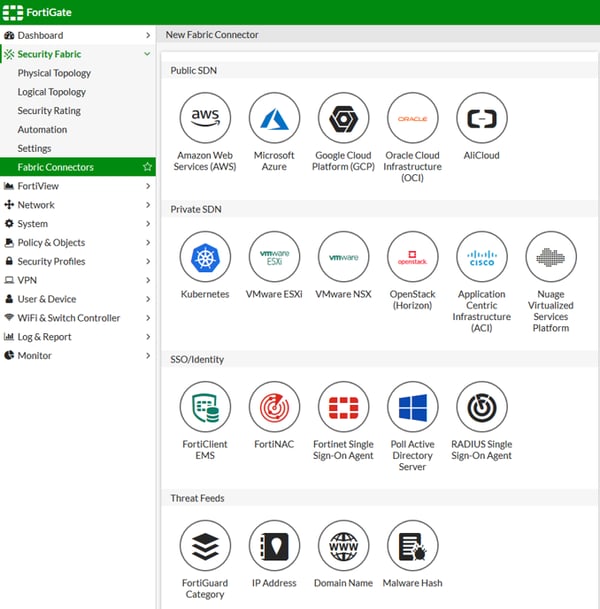Click the Dashboard gauge icon

tap(9, 35)
